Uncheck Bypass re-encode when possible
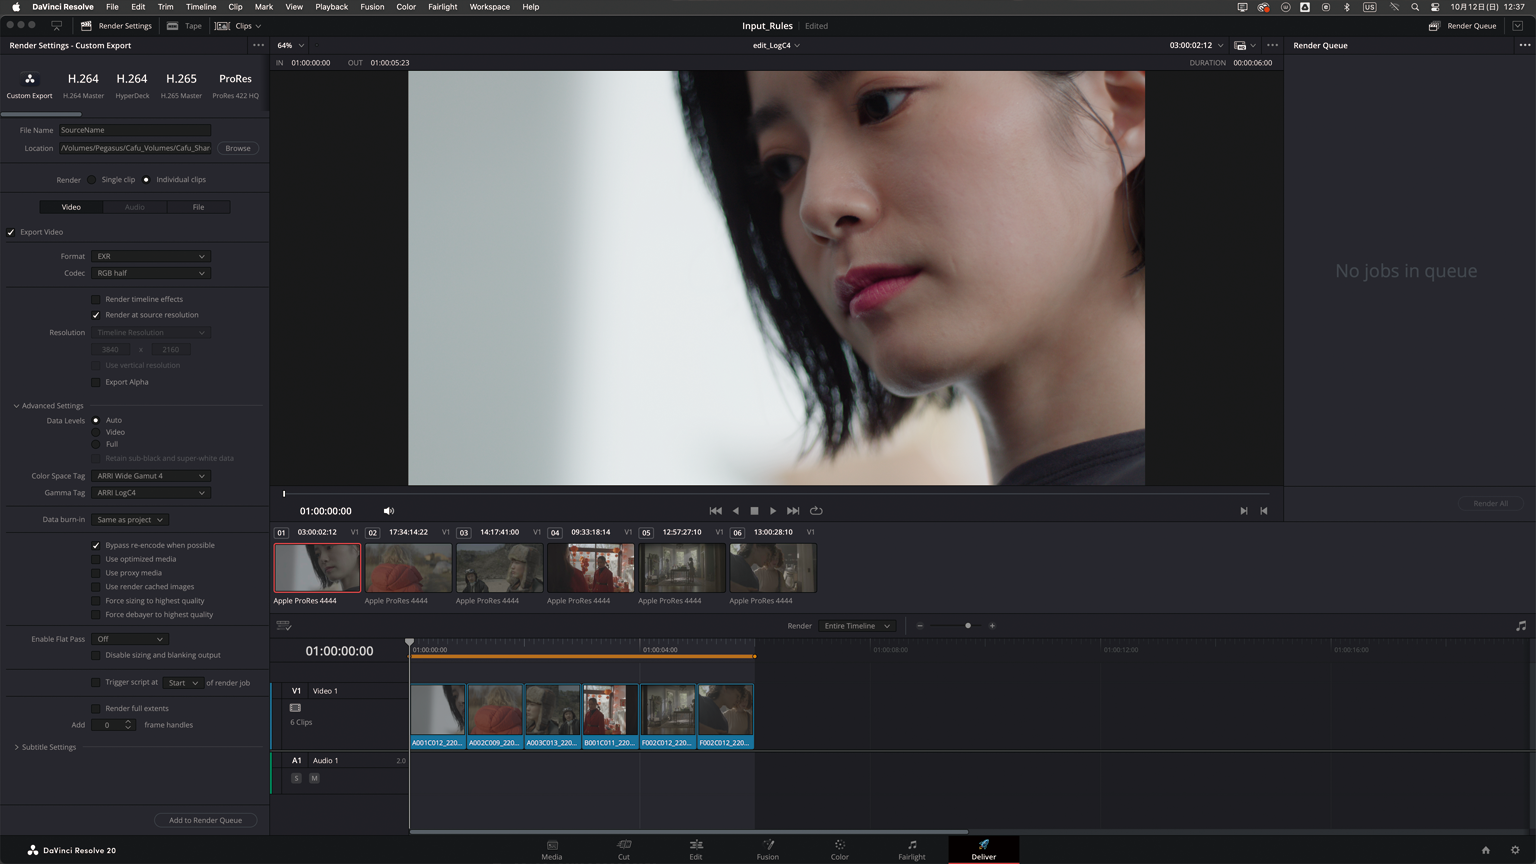1536x864 pixels. click(96, 545)
